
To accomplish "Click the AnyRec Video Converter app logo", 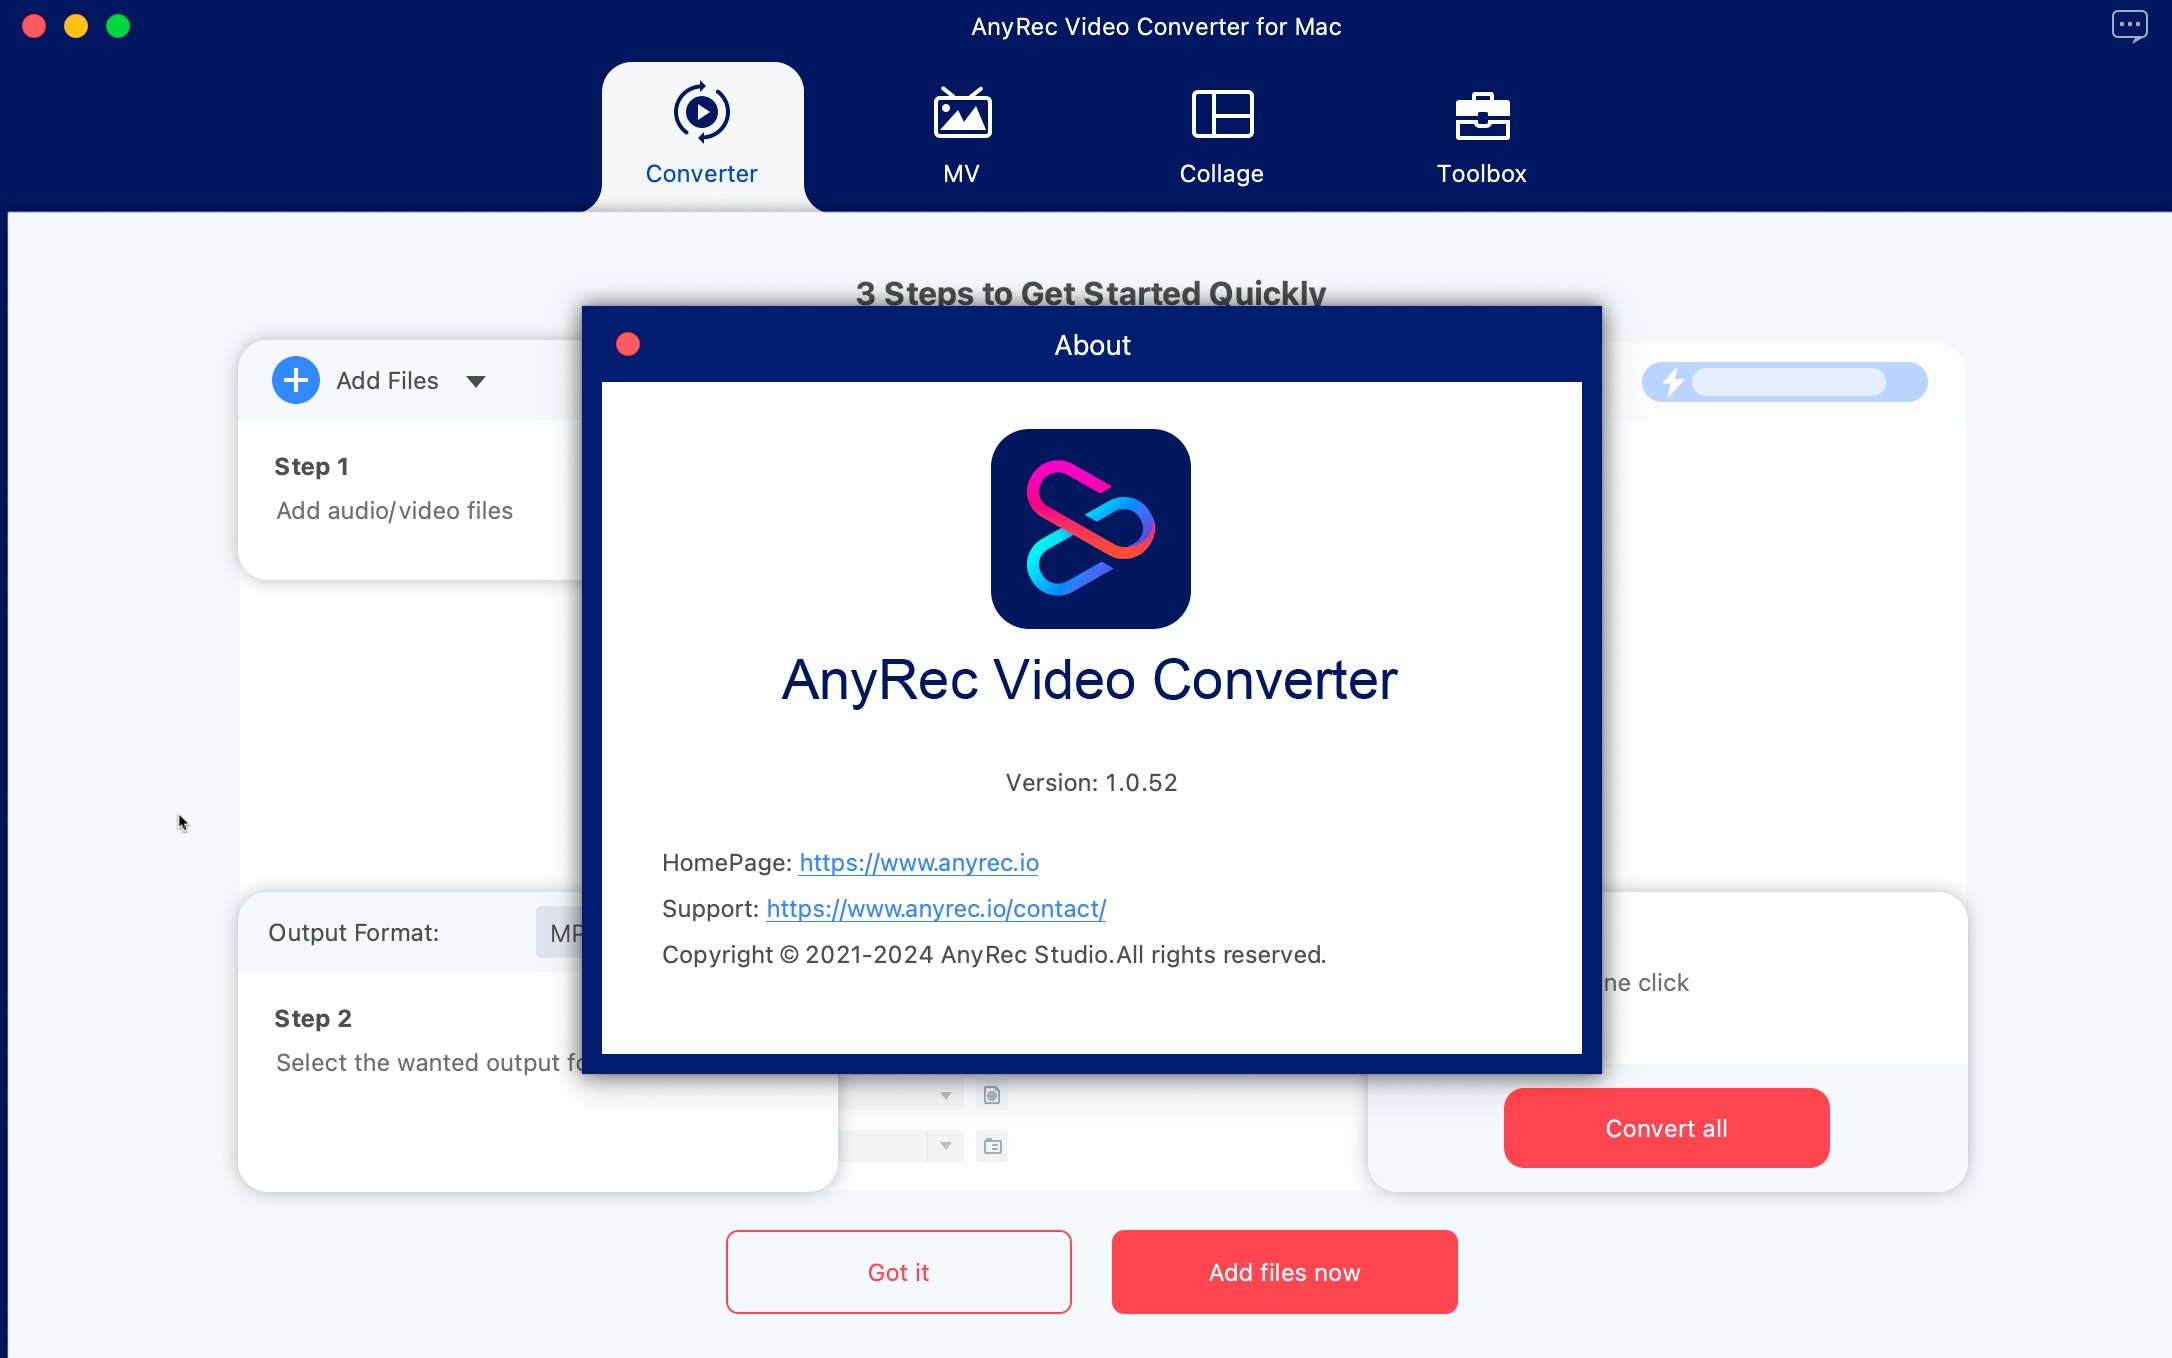I will 1091,529.
